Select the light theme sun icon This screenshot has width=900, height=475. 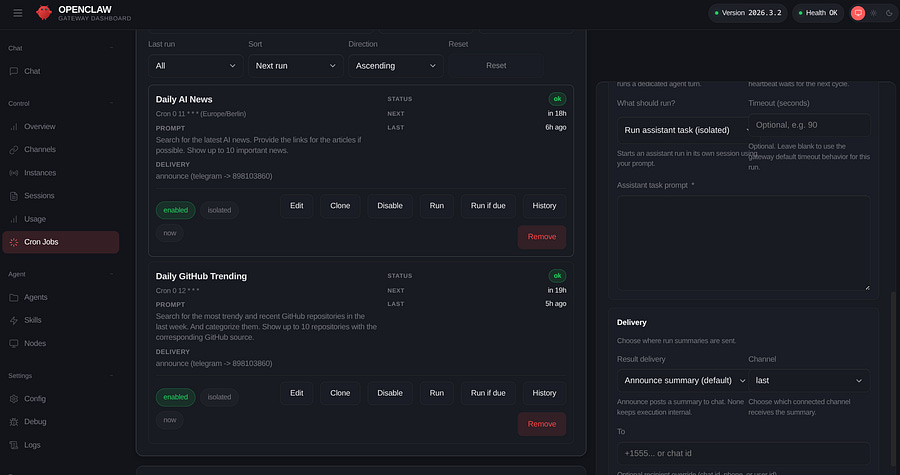coord(874,13)
